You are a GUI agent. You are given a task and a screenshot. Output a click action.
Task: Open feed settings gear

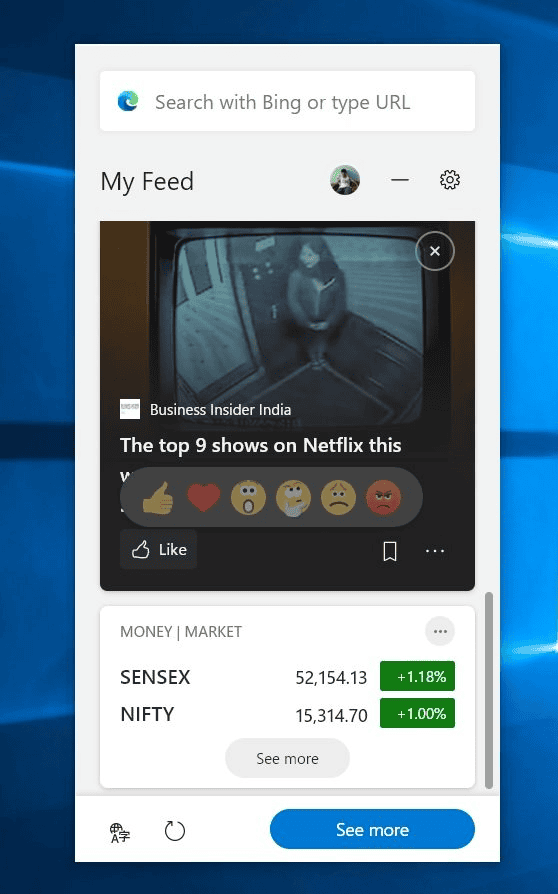coord(450,180)
